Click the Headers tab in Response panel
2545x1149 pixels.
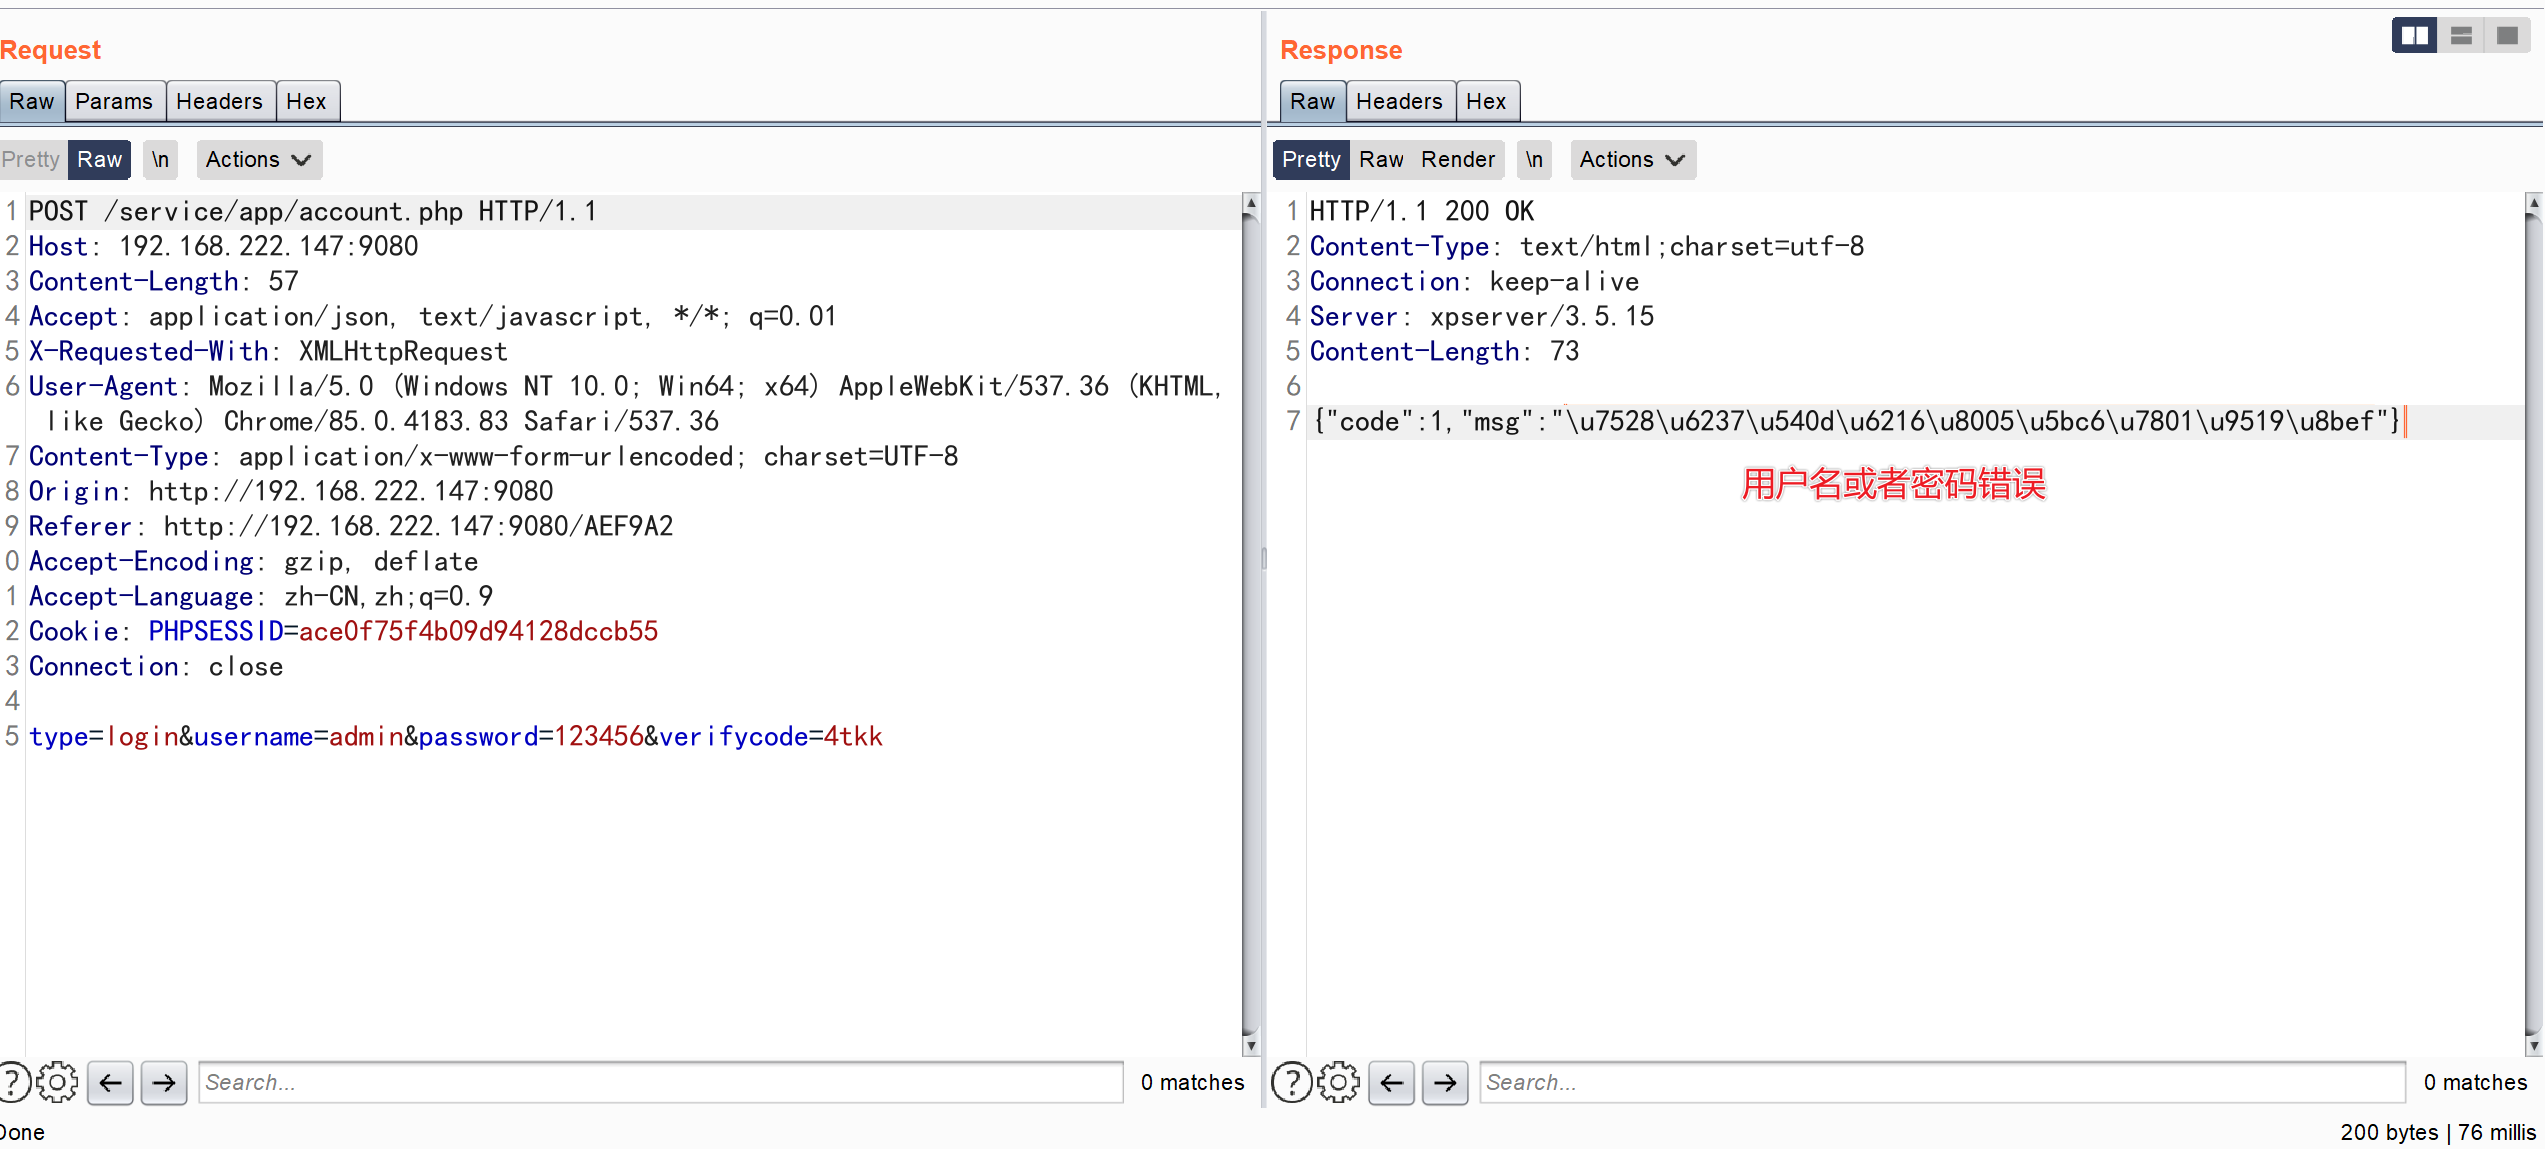[1397, 101]
